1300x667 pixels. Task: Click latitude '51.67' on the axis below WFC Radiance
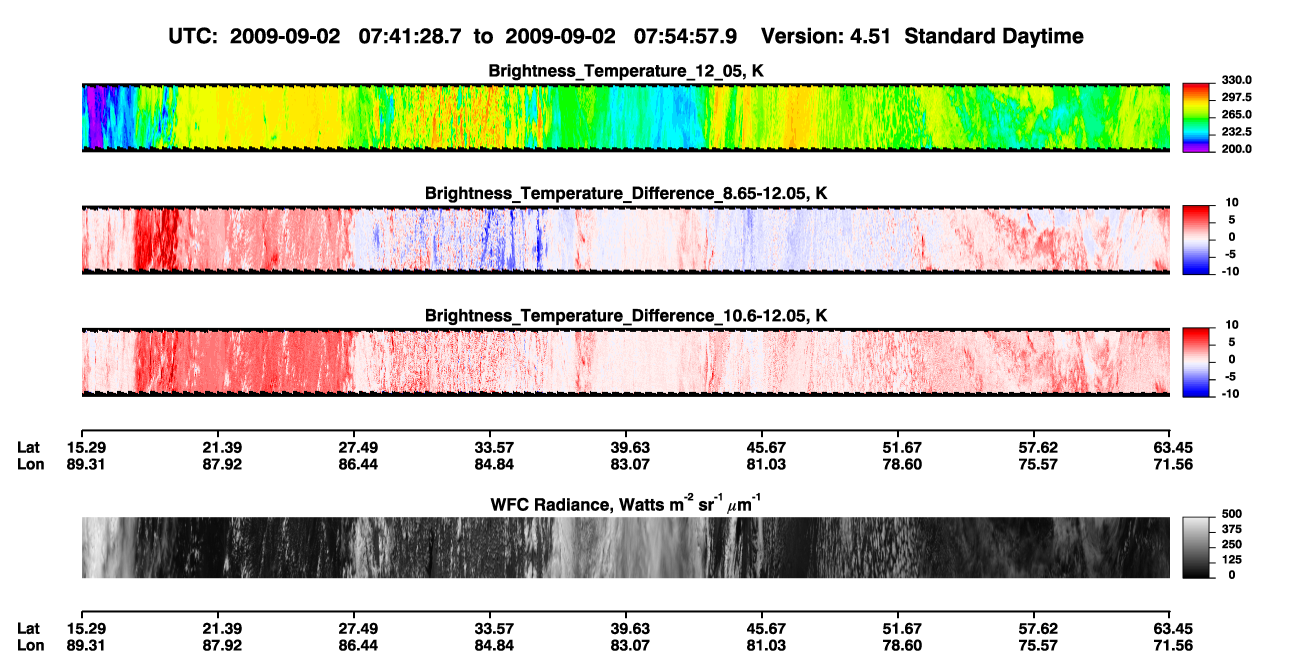(901, 628)
